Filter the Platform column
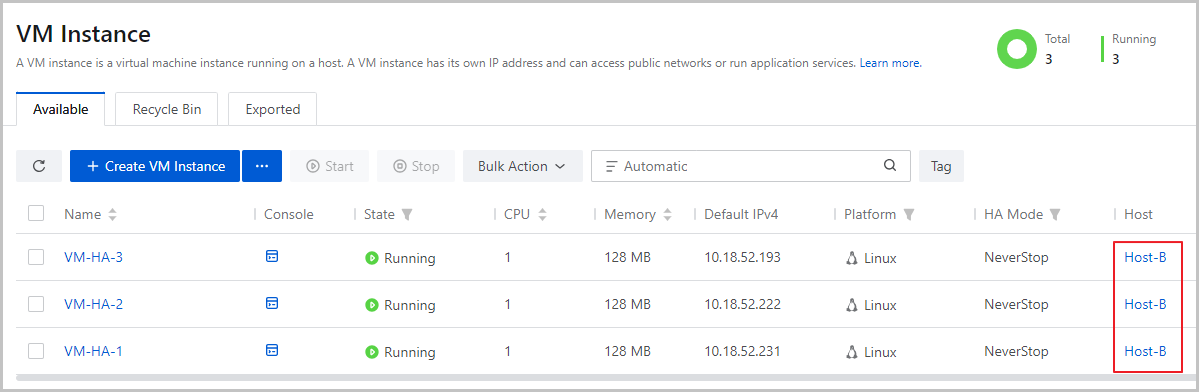 (x=908, y=215)
